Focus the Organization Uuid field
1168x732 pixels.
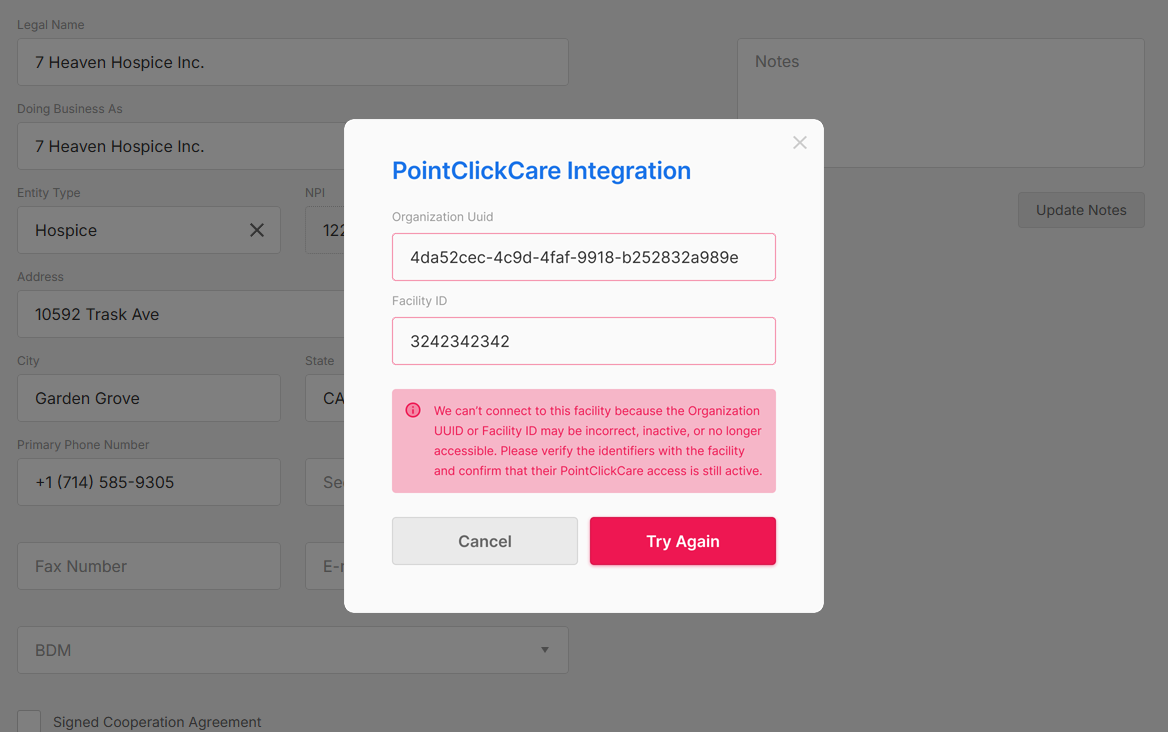coord(584,257)
